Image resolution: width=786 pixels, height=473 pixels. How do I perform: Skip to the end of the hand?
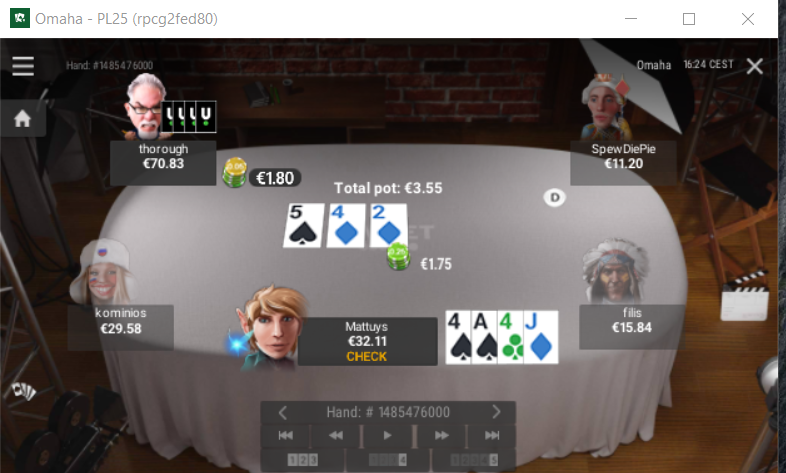[492, 435]
